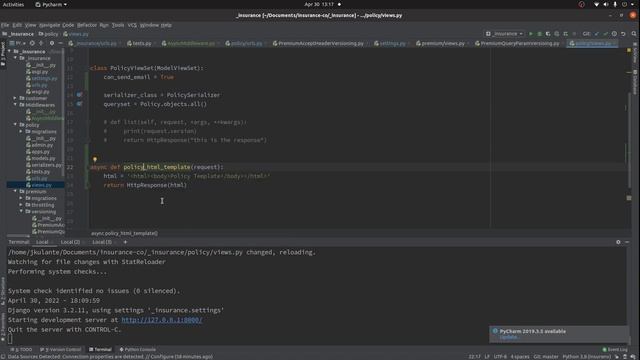The image size is (640, 360).
Task: Click the Git commit checkmark icon
Action: [605, 34]
